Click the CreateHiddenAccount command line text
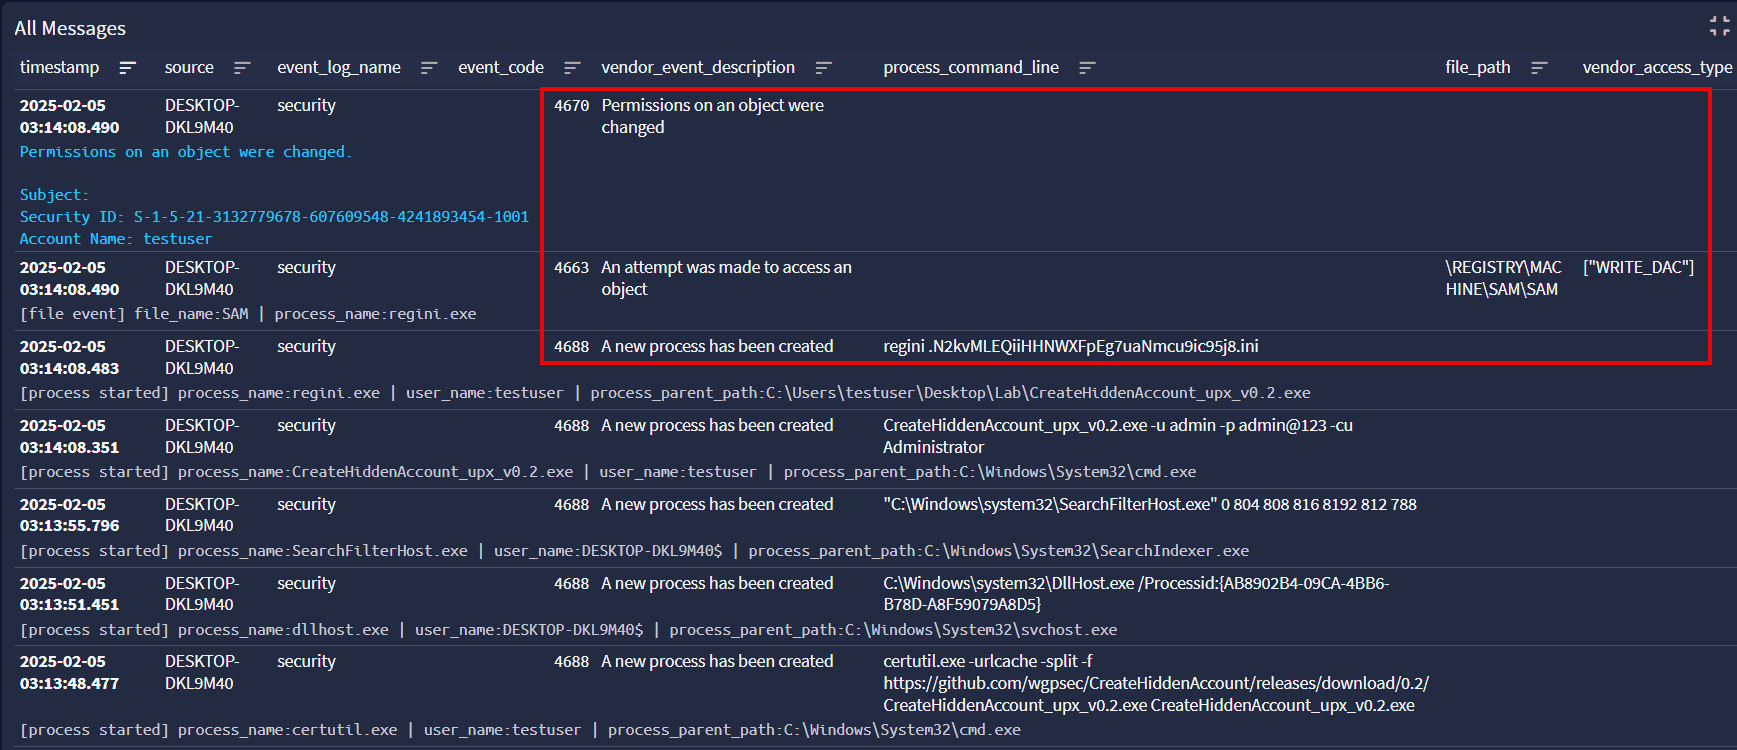This screenshot has height=750, width=1737. click(1117, 436)
